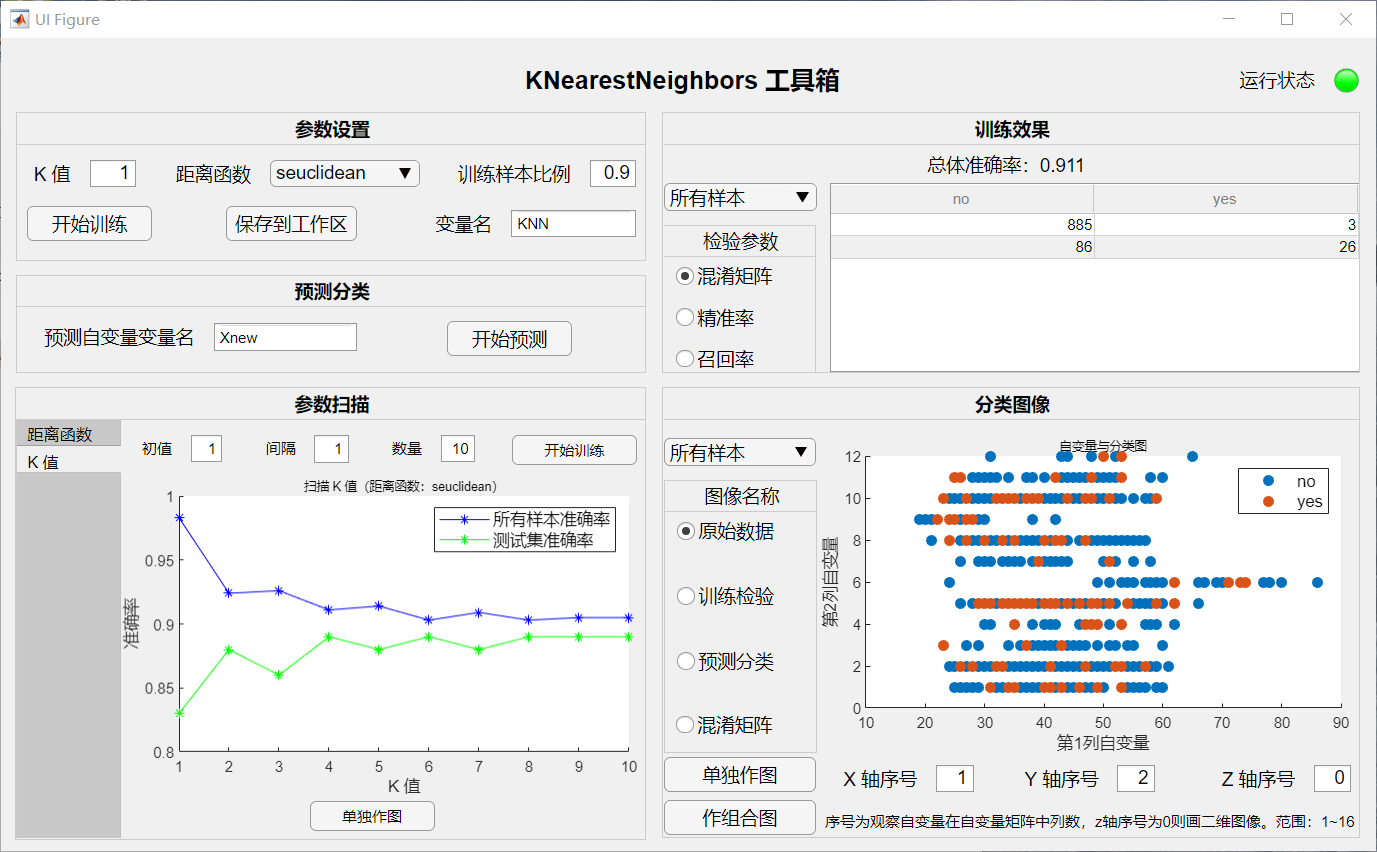Click the 准确率 y-axis label of the scan chart
The height and width of the screenshot is (852, 1377).
[x=131, y=624]
